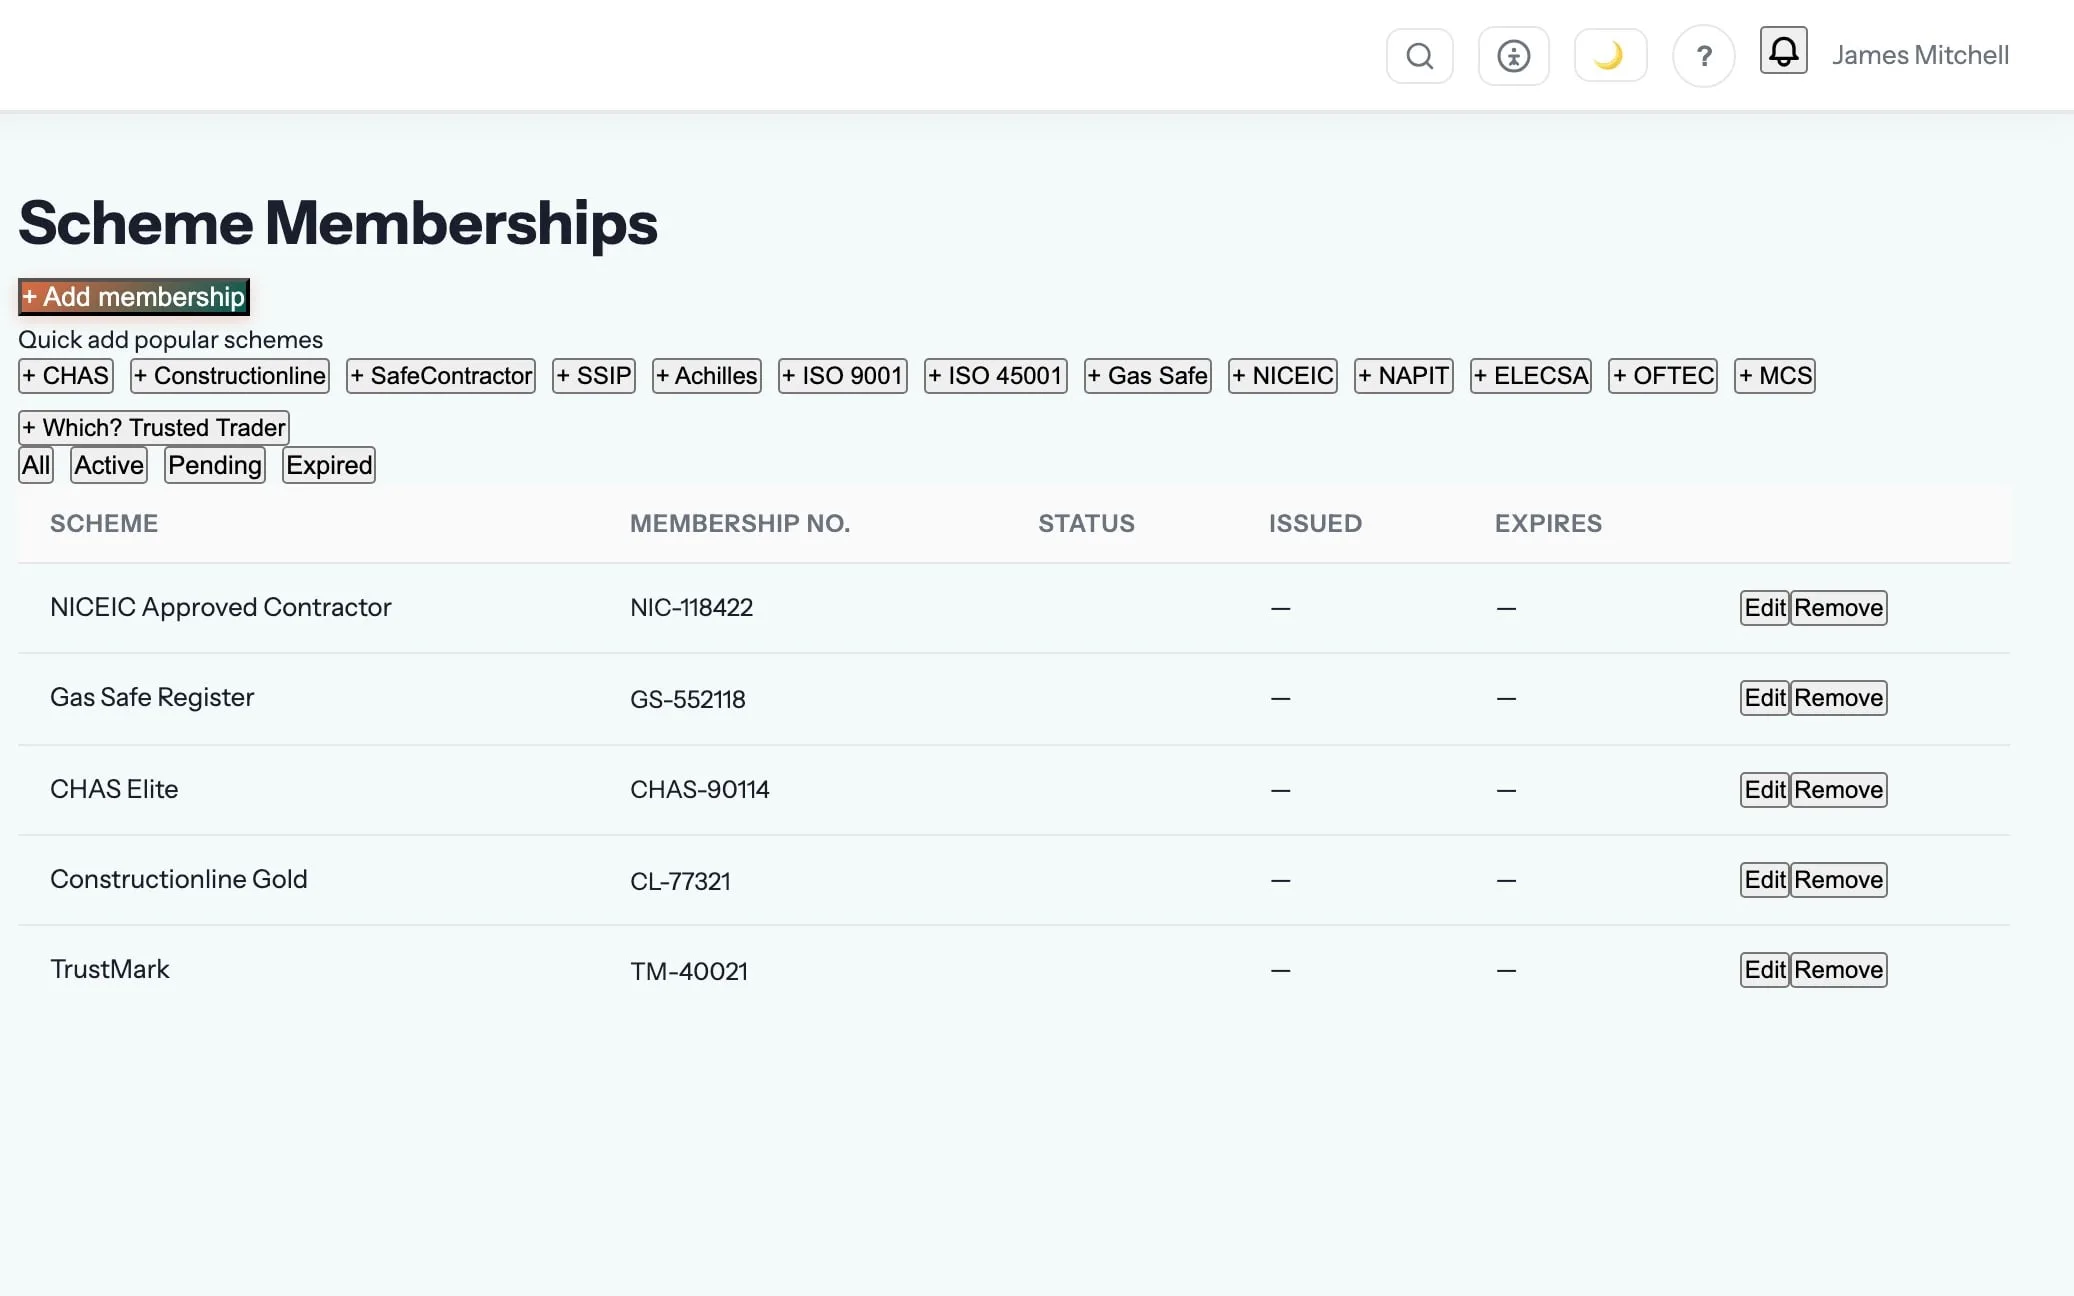Quick add CHAS scheme
The image size is (2074, 1296).
pyautogui.click(x=66, y=376)
